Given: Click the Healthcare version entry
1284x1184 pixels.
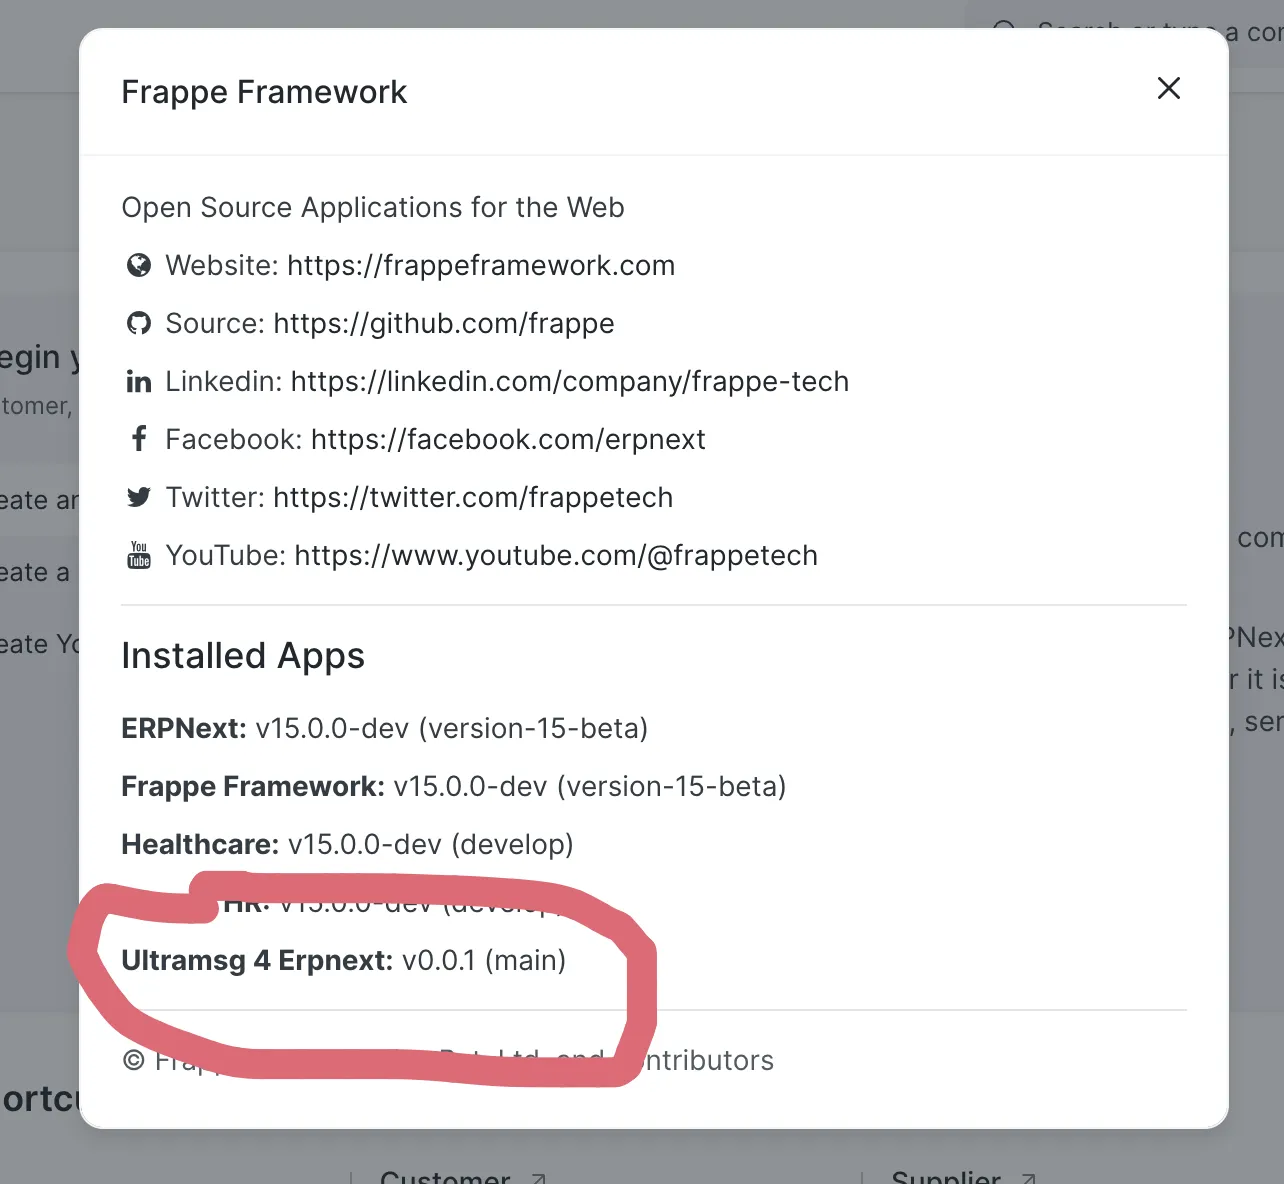Looking at the screenshot, I should point(347,844).
